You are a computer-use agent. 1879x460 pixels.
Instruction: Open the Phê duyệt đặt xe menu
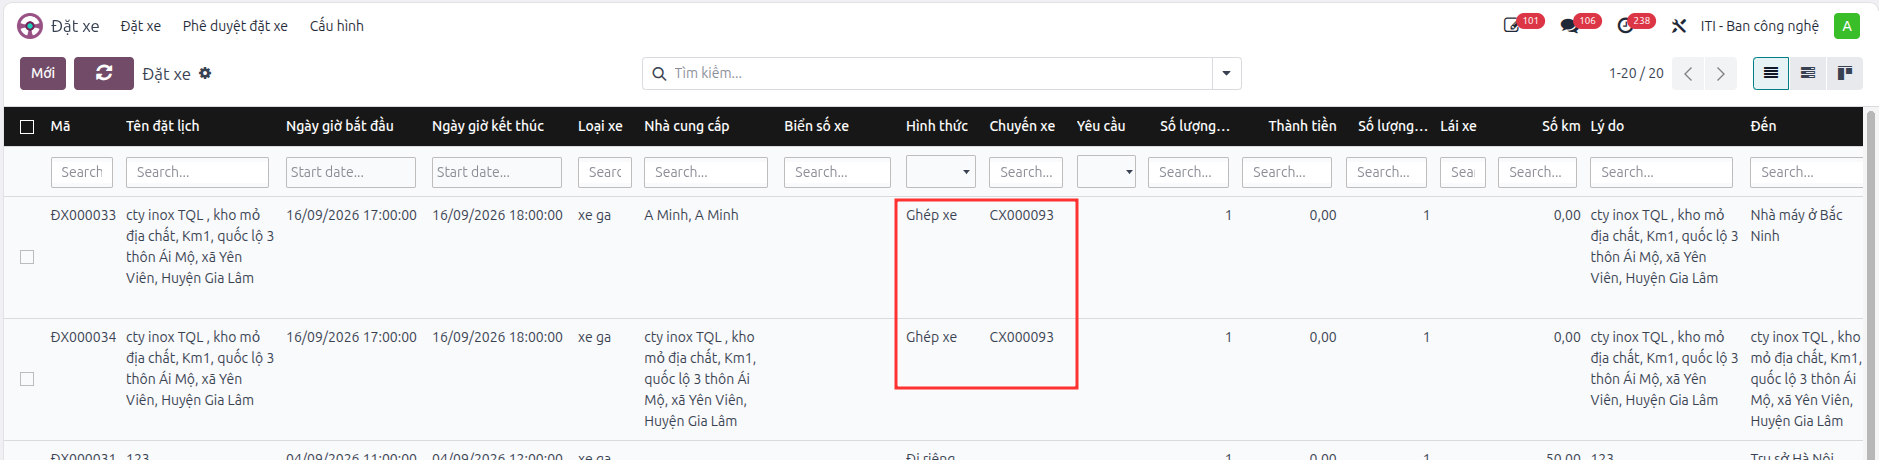235,26
